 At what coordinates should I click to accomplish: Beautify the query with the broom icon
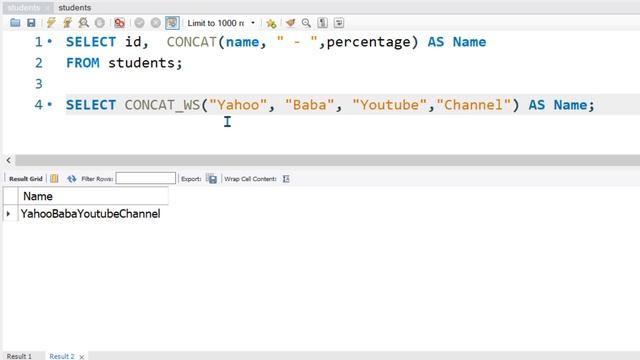[290, 23]
